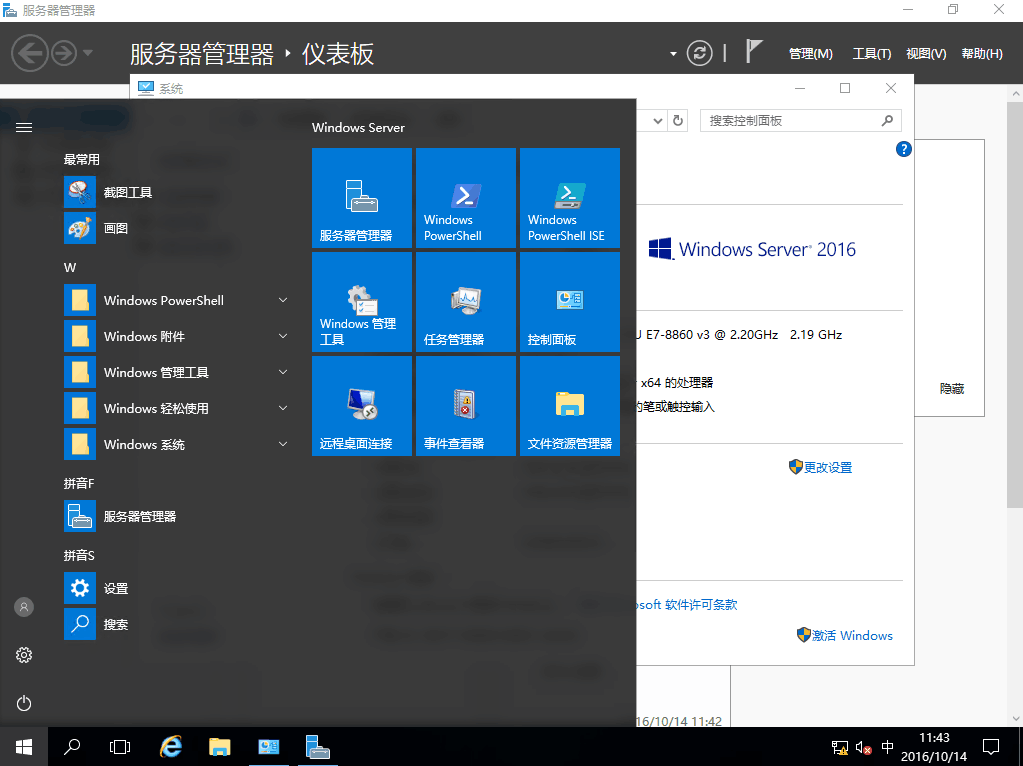
Task: Launch Internet Explorer from the taskbar
Action: click(171, 747)
